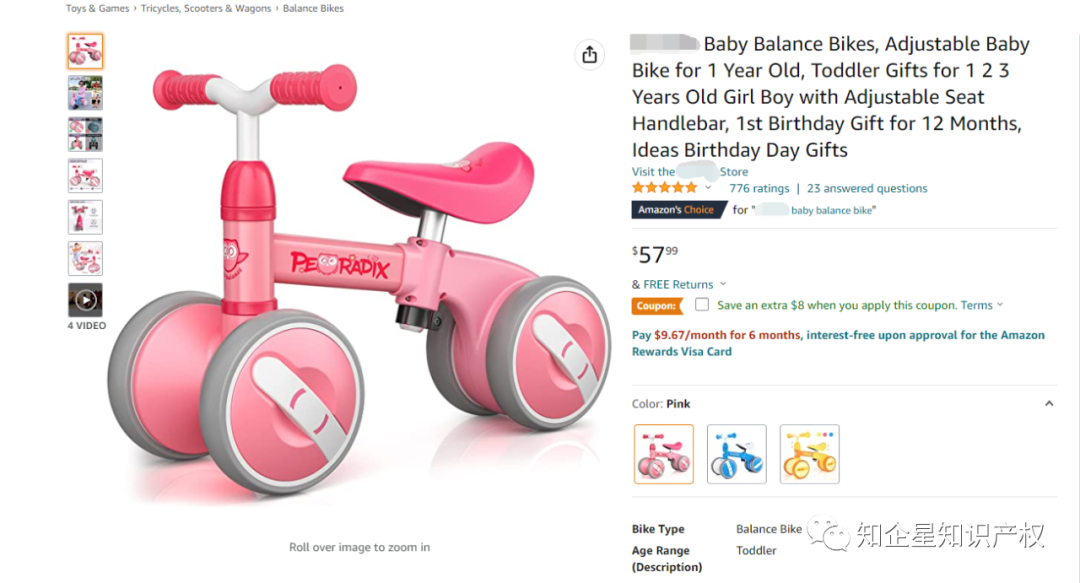Expand the coupon Terms dropdown
Viewport: 1080px width, 583px height.
pyautogui.click(x=1000, y=305)
